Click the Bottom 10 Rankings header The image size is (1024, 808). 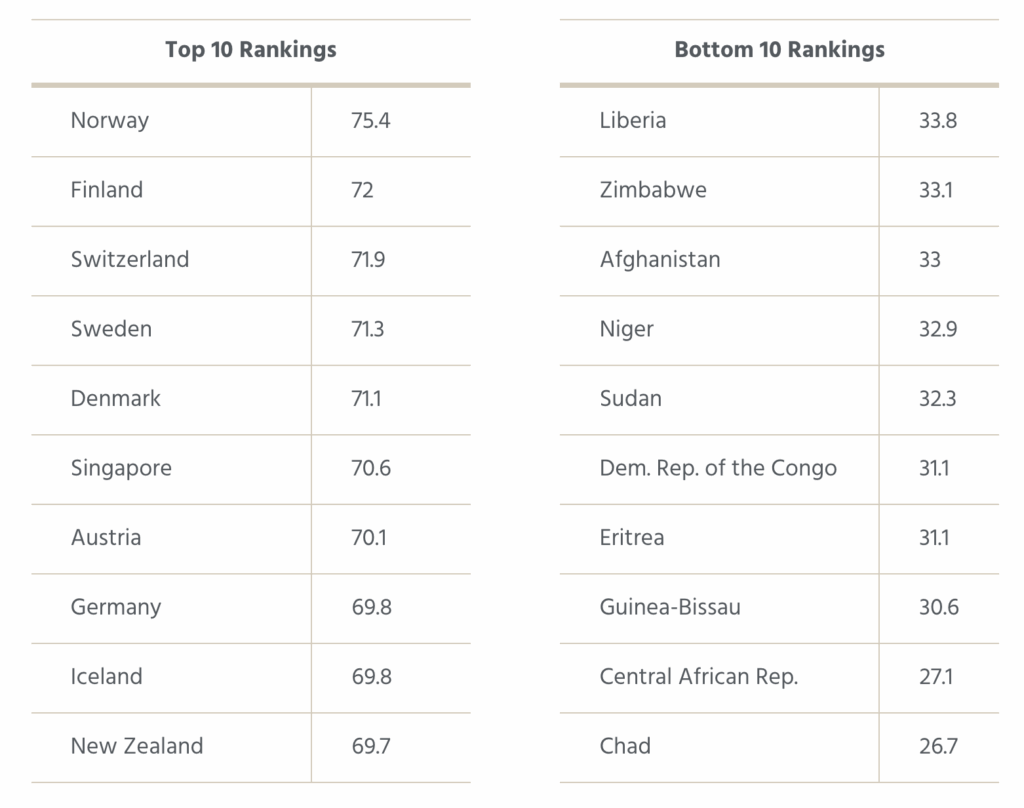coord(779,50)
